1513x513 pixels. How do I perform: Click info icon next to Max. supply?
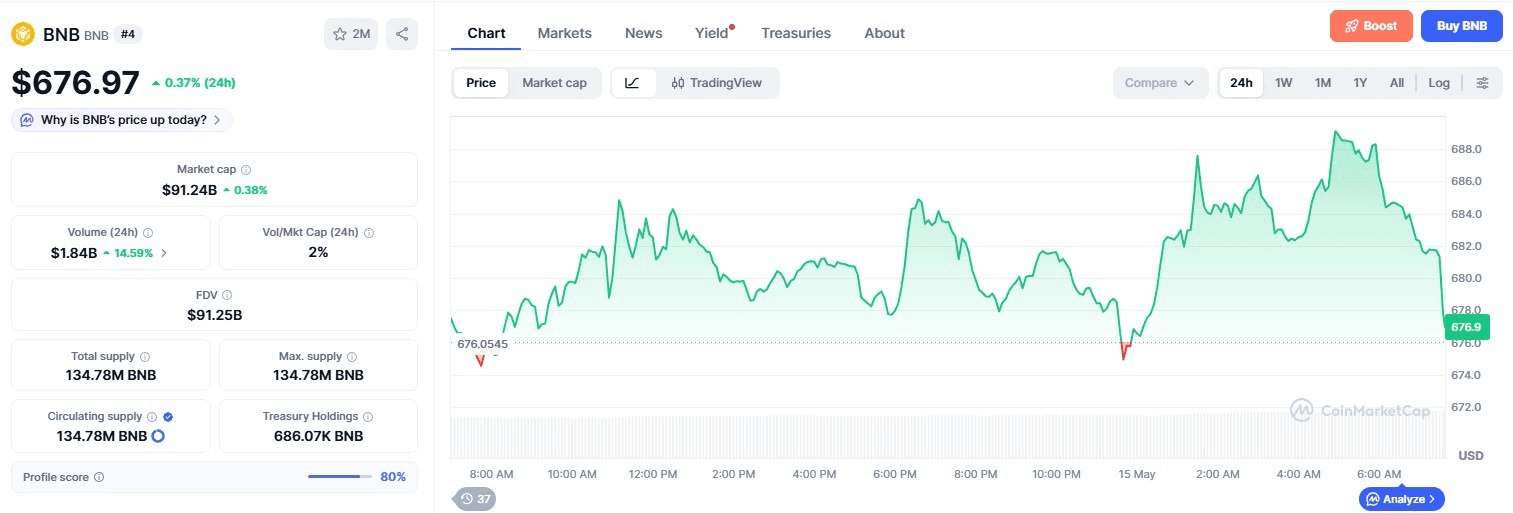point(352,356)
